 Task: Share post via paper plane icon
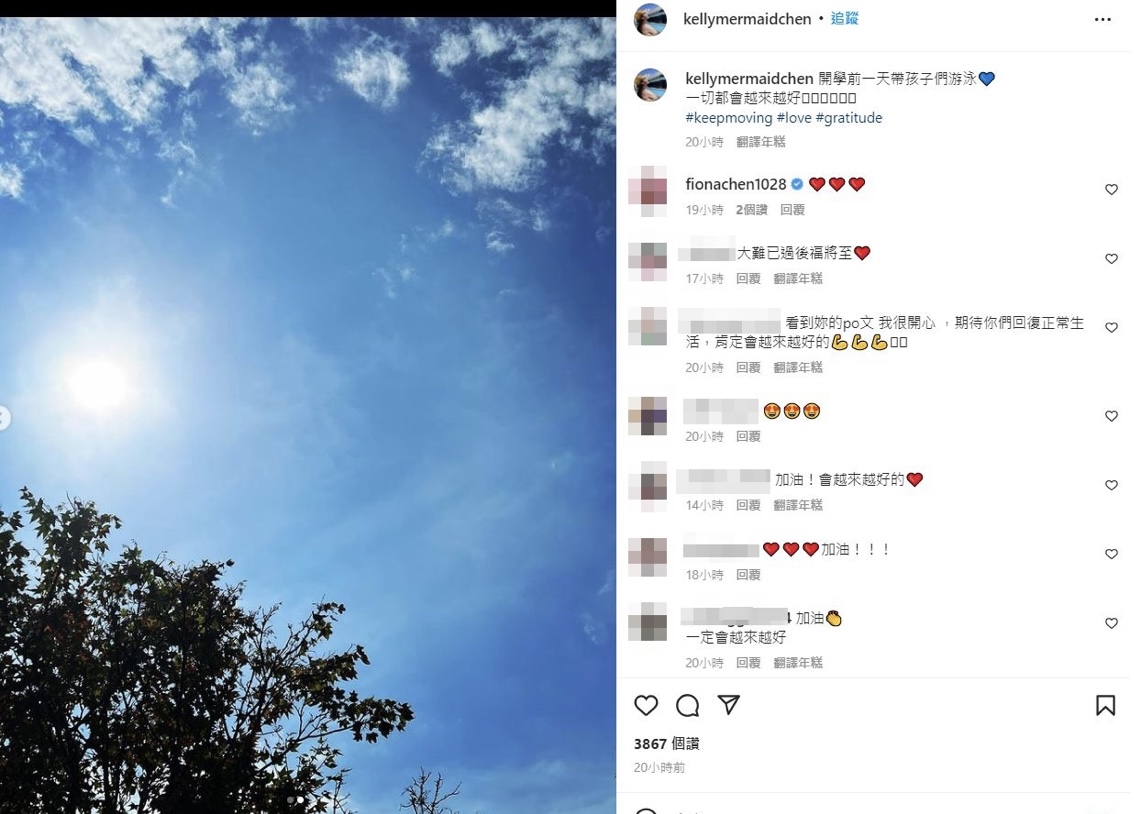pos(728,705)
